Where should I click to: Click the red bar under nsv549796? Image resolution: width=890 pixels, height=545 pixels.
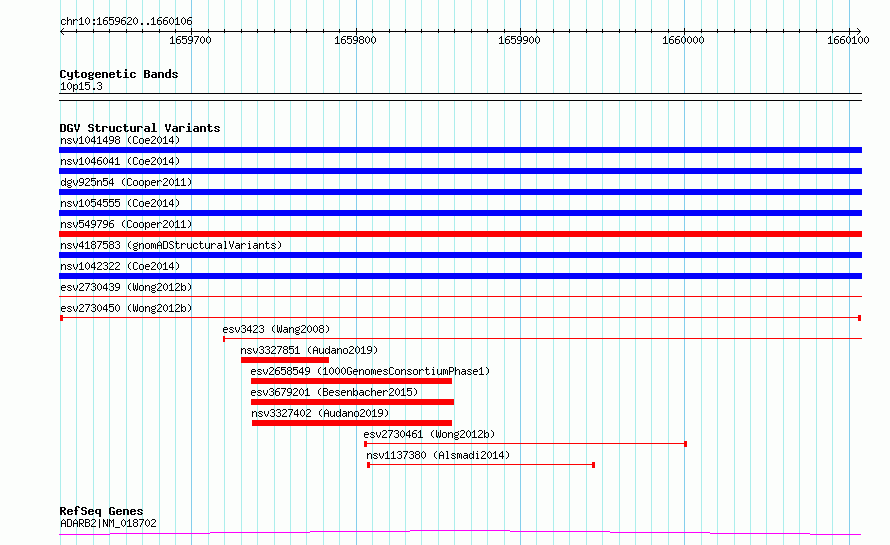coord(460,234)
